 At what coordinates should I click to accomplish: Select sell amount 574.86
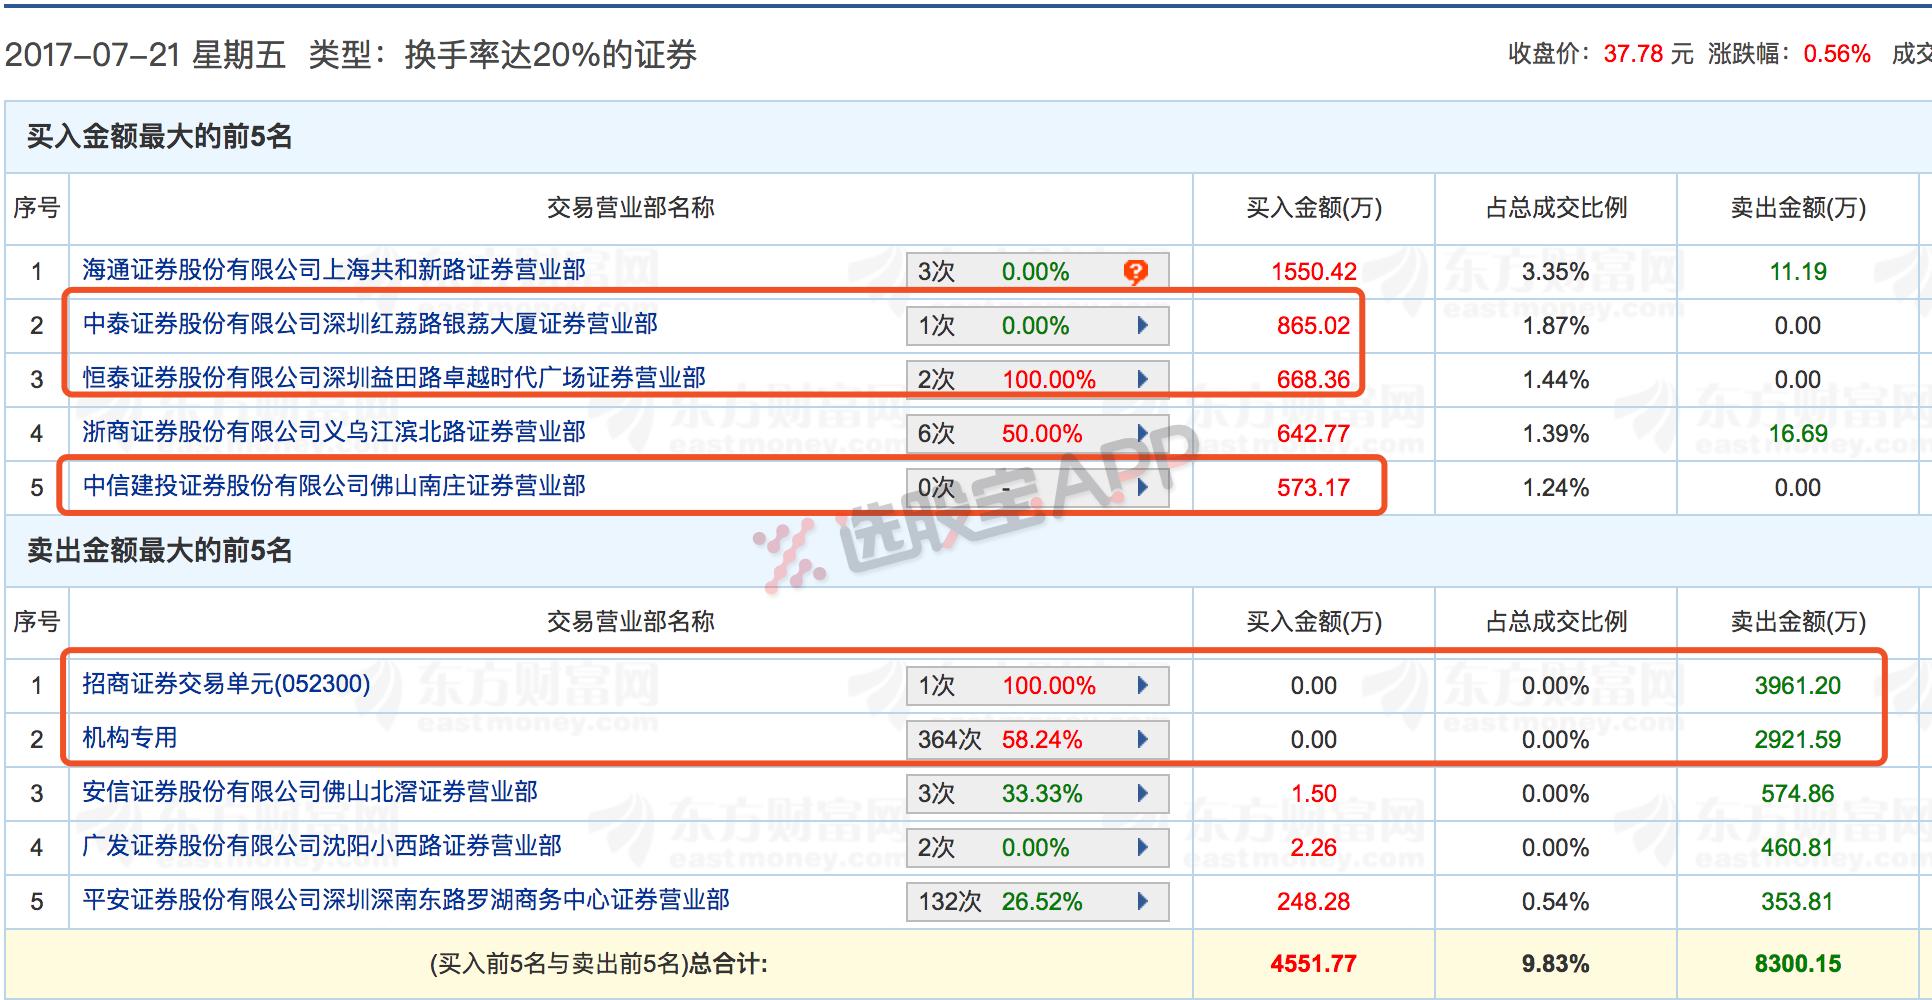pos(1798,793)
